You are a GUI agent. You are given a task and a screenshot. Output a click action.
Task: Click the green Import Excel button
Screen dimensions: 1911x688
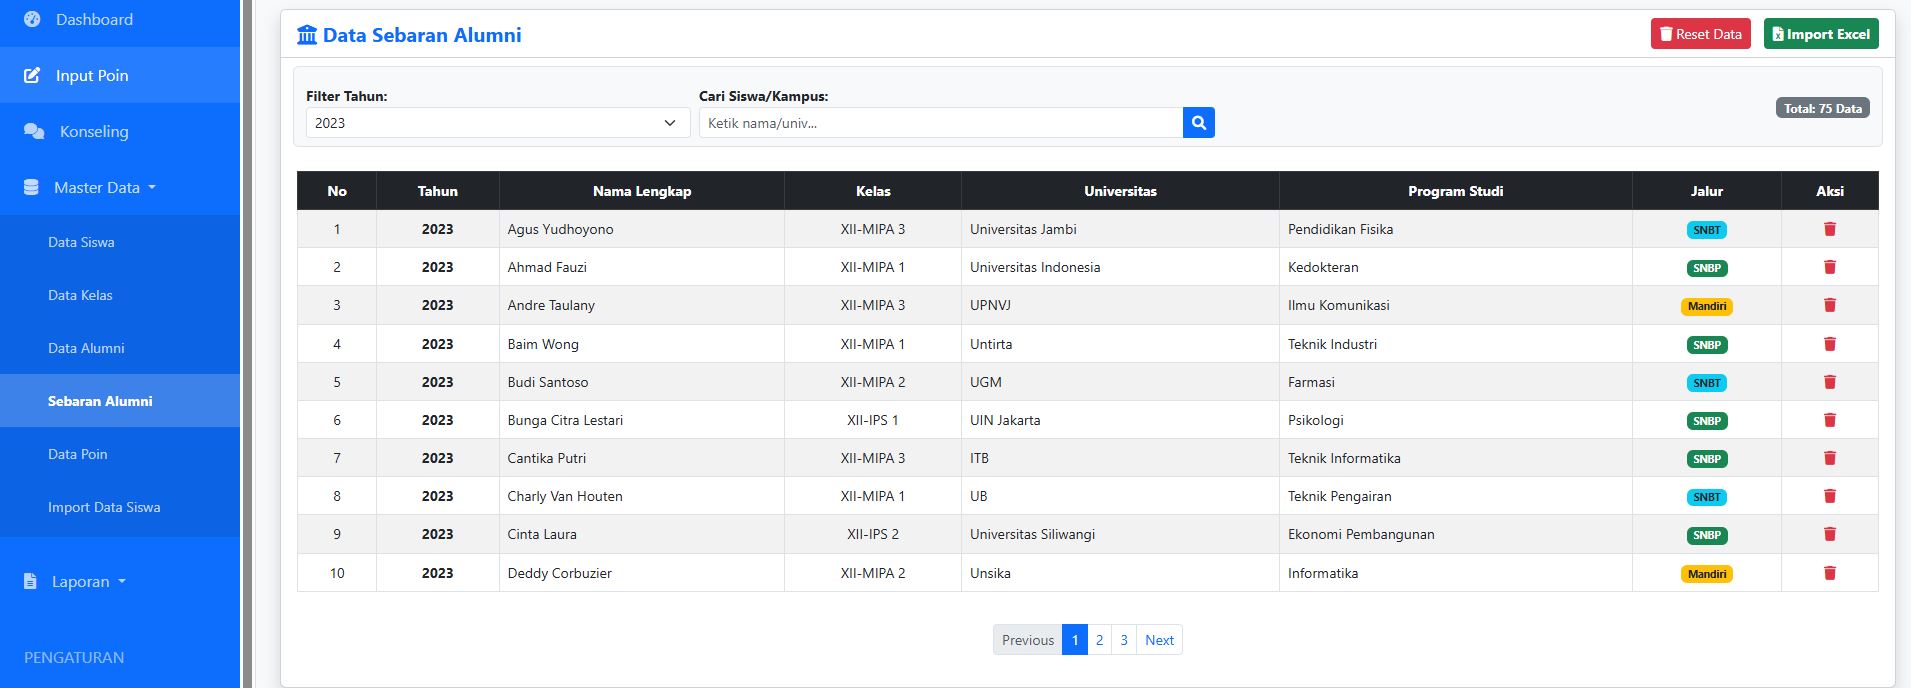pos(1820,34)
